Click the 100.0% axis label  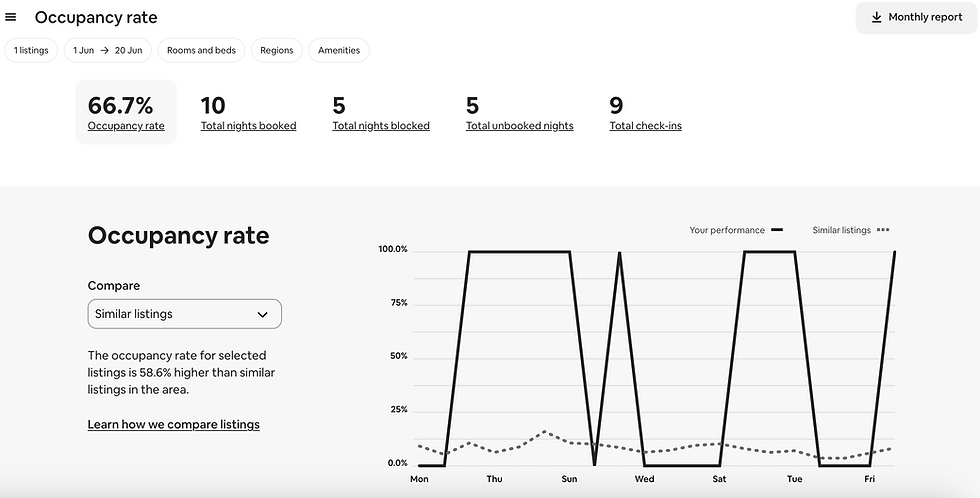pyautogui.click(x=392, y=249)
